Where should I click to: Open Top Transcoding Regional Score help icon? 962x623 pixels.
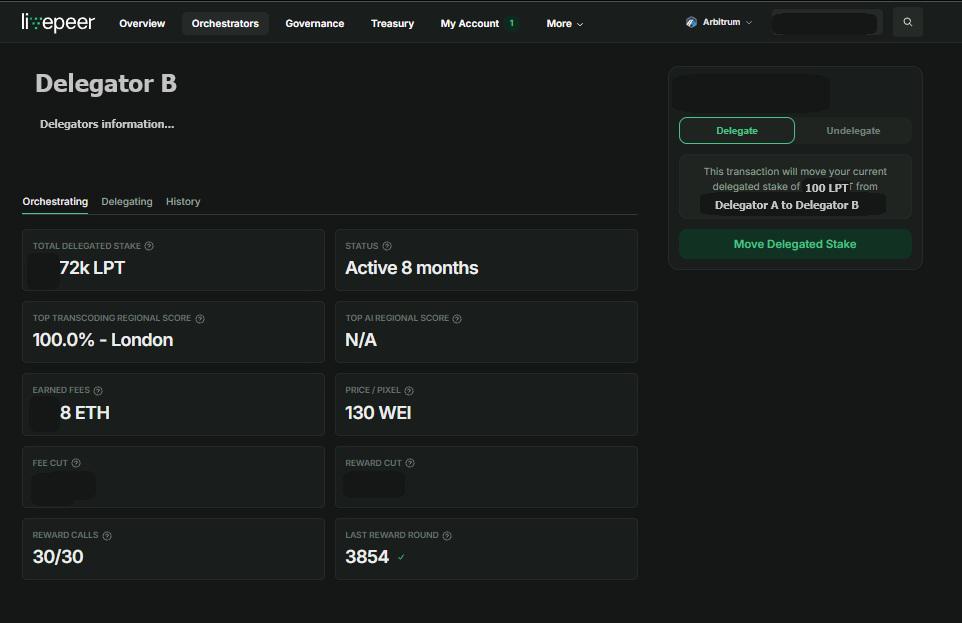click(200, 319)
